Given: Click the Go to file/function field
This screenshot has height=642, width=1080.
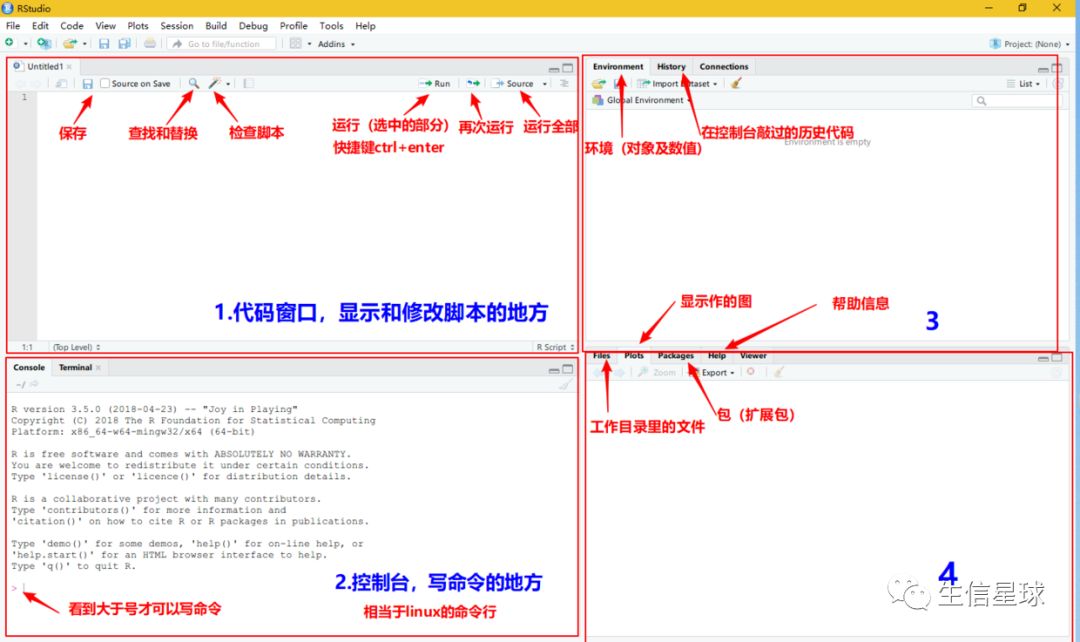Looking at the screenshot, I should (x=222, y=43).
